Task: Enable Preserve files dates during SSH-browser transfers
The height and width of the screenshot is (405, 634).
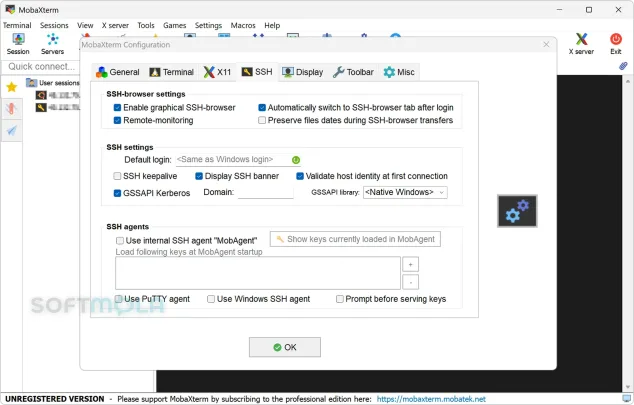Action: point(262,120)
